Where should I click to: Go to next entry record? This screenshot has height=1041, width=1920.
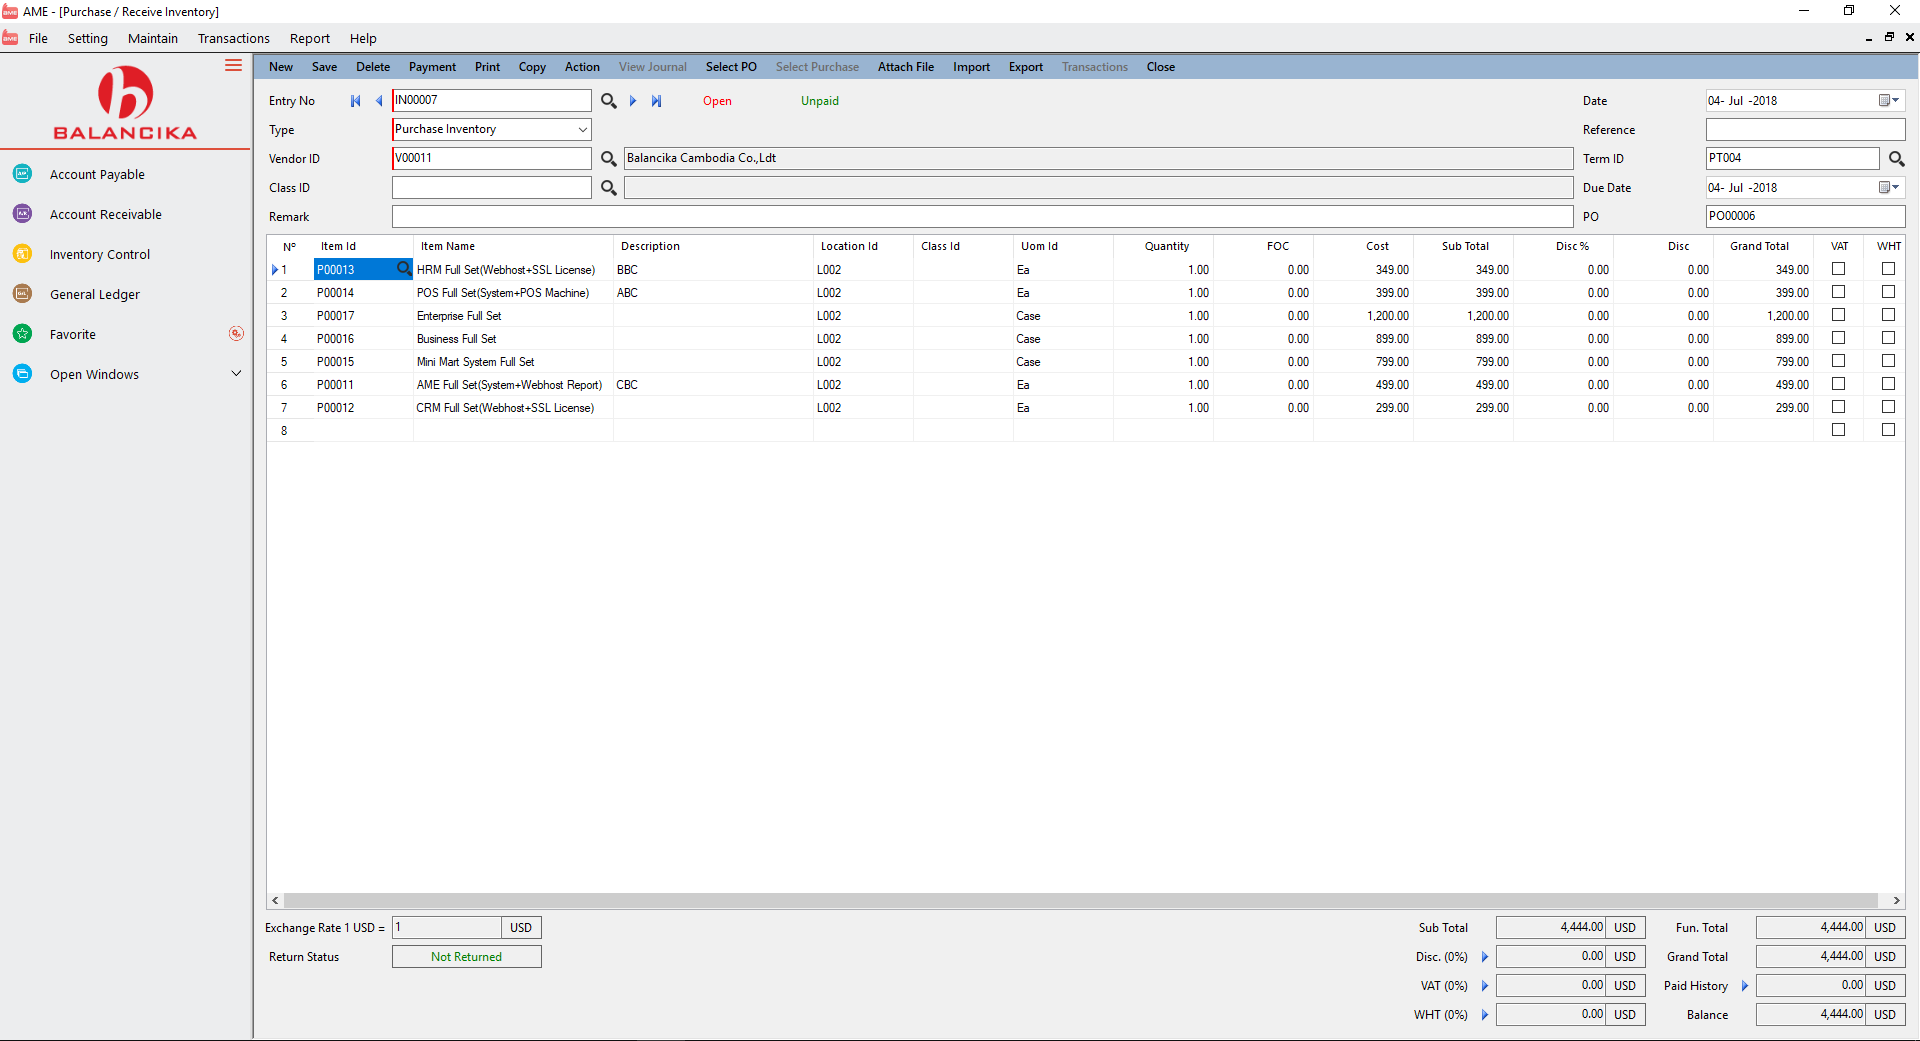tap(633, 101)
